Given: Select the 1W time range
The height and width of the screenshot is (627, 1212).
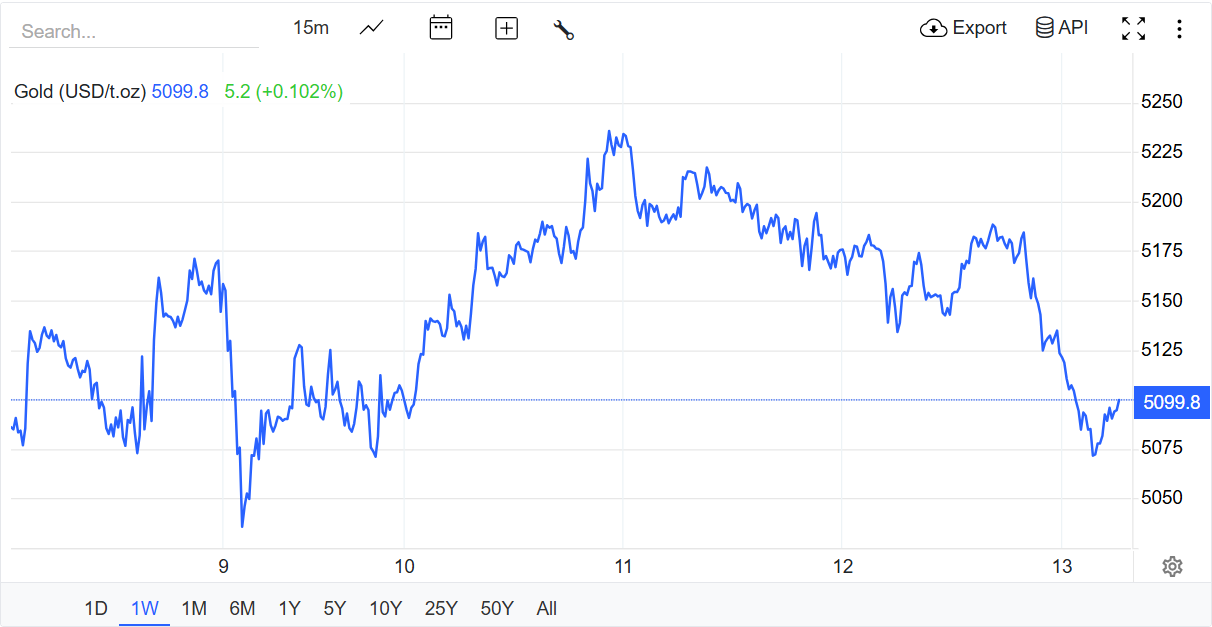Looking at the screenshot, I should tap(145, 608).
